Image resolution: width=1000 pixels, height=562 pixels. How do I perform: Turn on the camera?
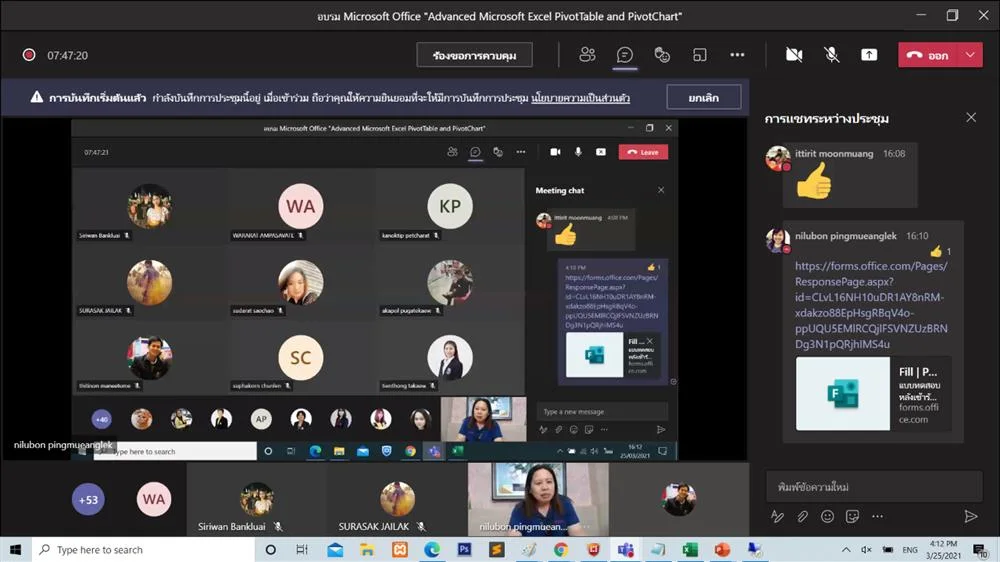point(794,55)
